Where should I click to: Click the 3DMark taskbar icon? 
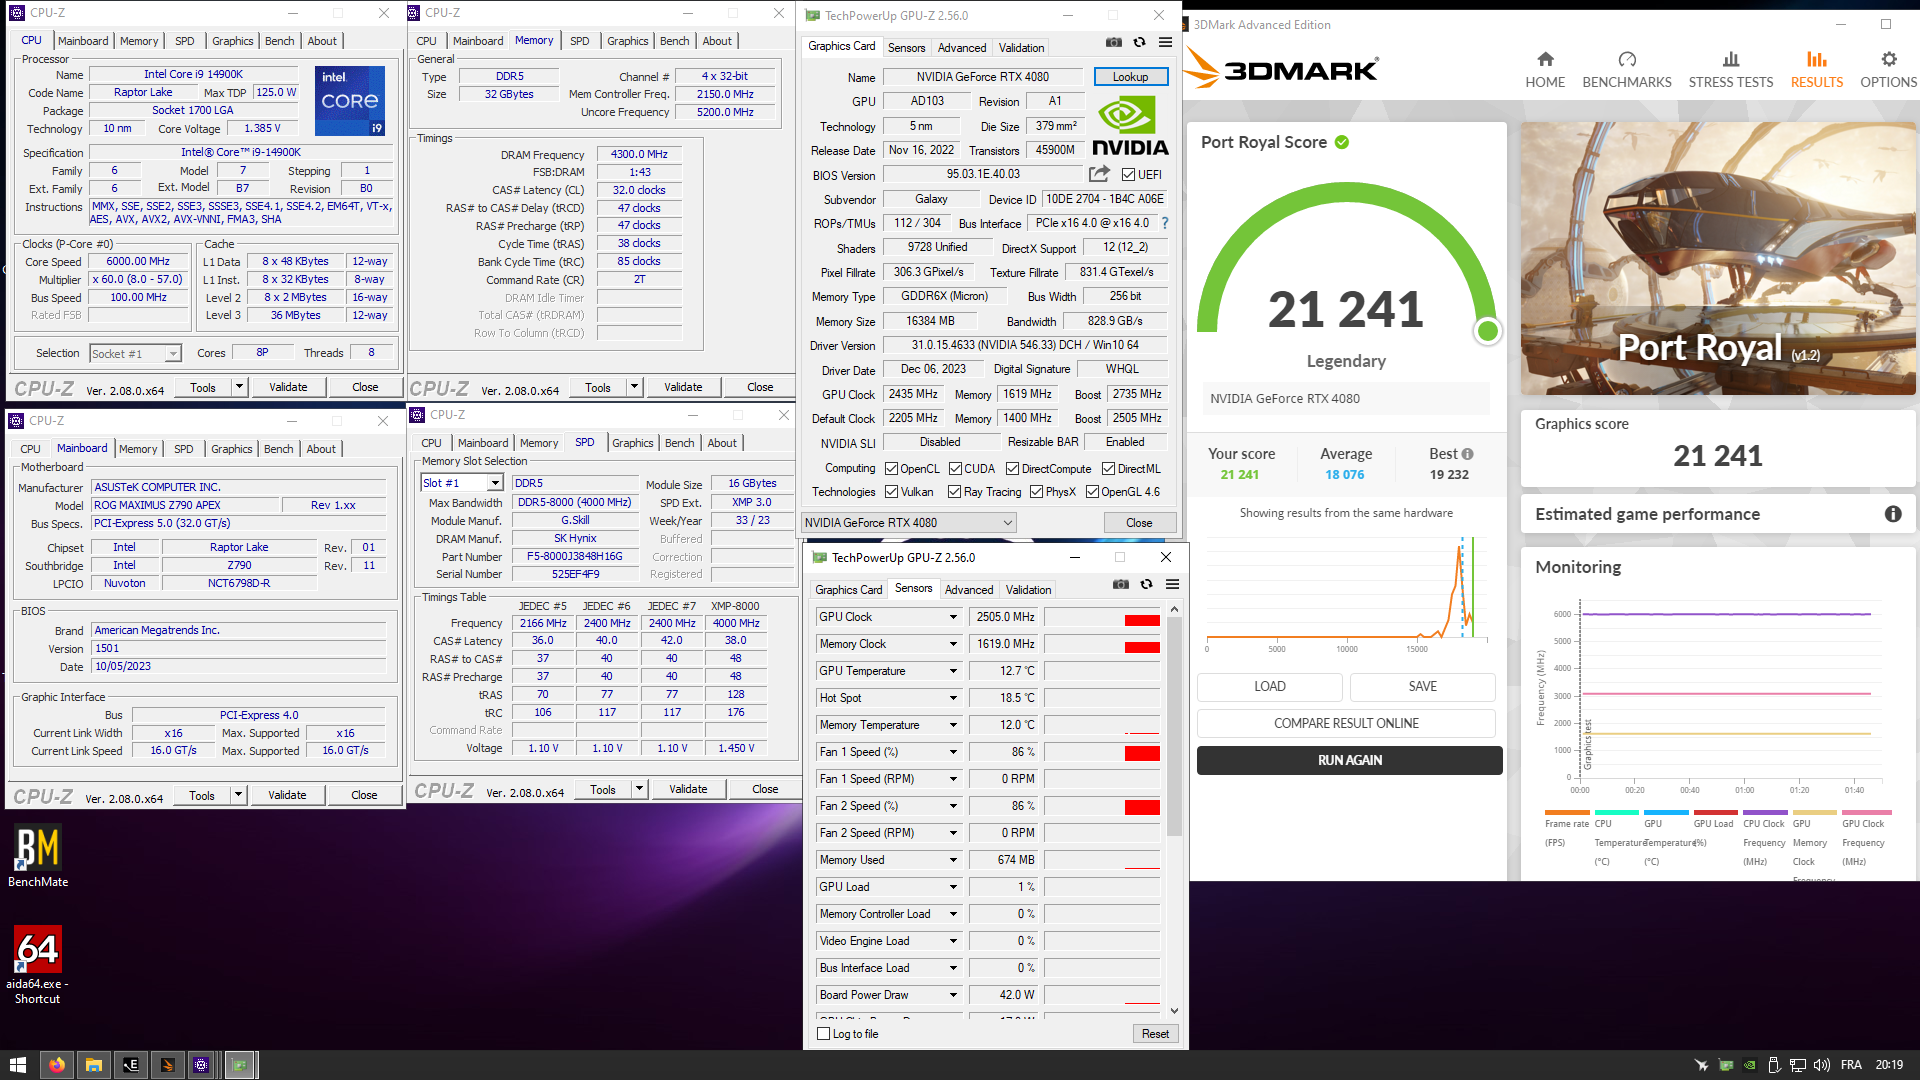pos(167,1065)
